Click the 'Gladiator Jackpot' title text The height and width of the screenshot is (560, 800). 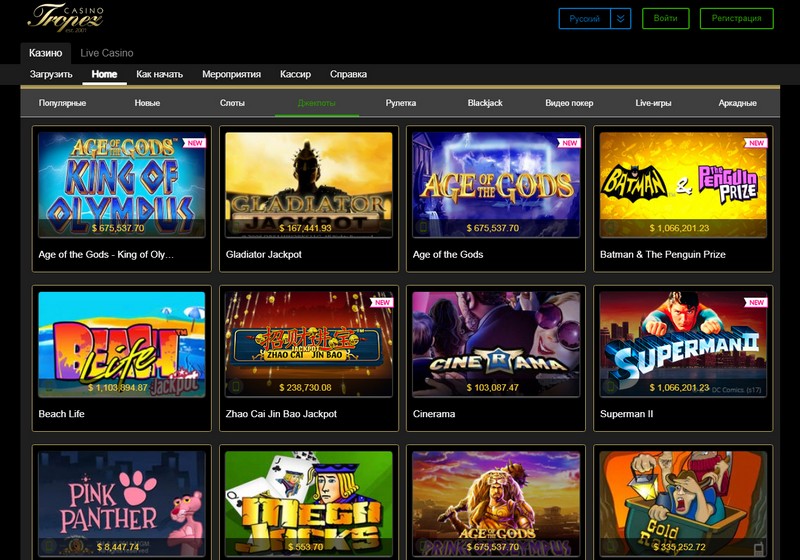264,254
